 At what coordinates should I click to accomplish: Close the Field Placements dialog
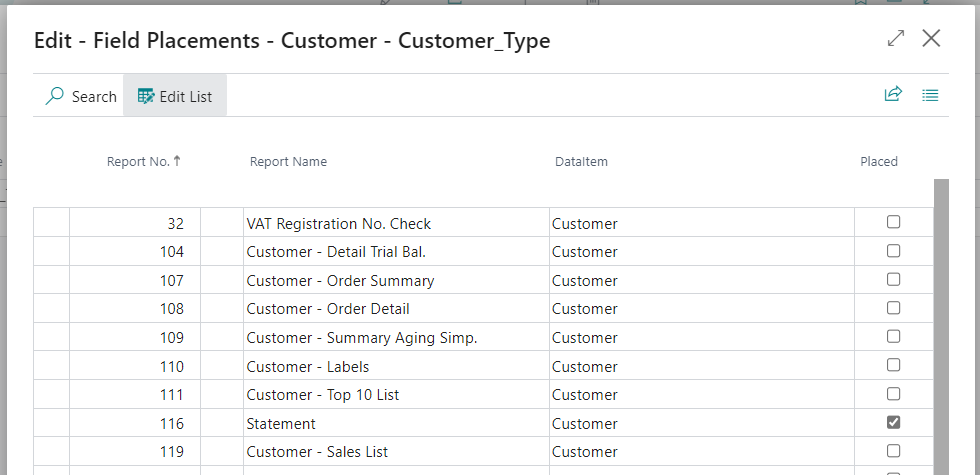(931, 38)
